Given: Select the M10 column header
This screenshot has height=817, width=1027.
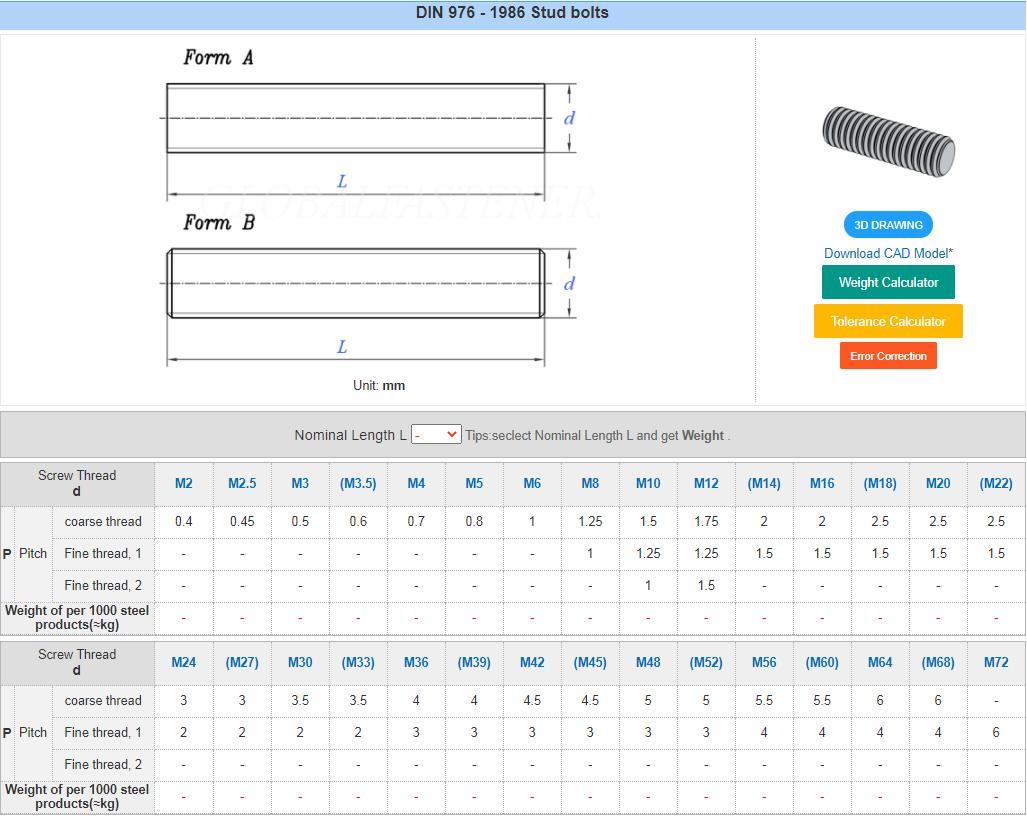Looking at the screenshot, I should coord(648,483).
